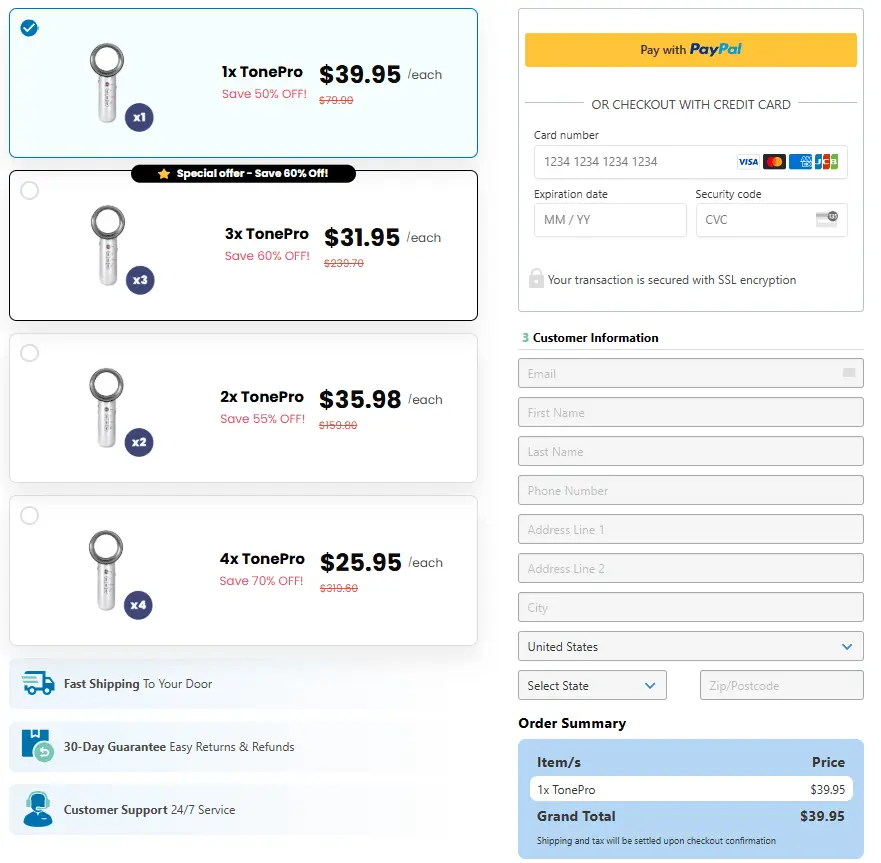Viewport: 881px width, 863px height.
Task: Expand the state selector chevron
Action: point(652,685)
